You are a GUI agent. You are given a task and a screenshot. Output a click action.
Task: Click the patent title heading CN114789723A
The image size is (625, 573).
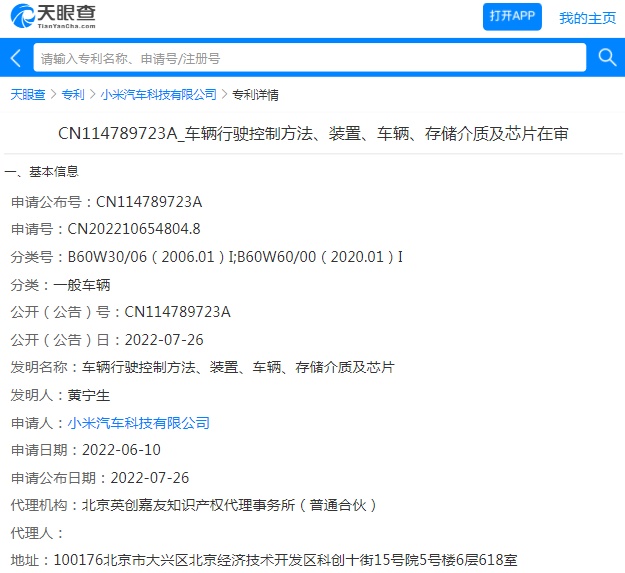coord(313,133)
